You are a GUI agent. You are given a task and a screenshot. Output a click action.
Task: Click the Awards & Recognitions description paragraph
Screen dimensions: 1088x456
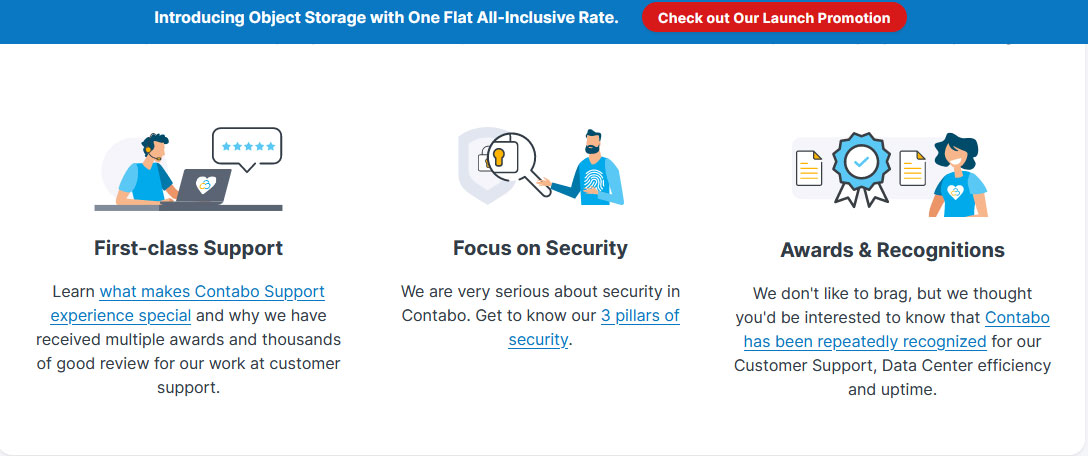892,341
